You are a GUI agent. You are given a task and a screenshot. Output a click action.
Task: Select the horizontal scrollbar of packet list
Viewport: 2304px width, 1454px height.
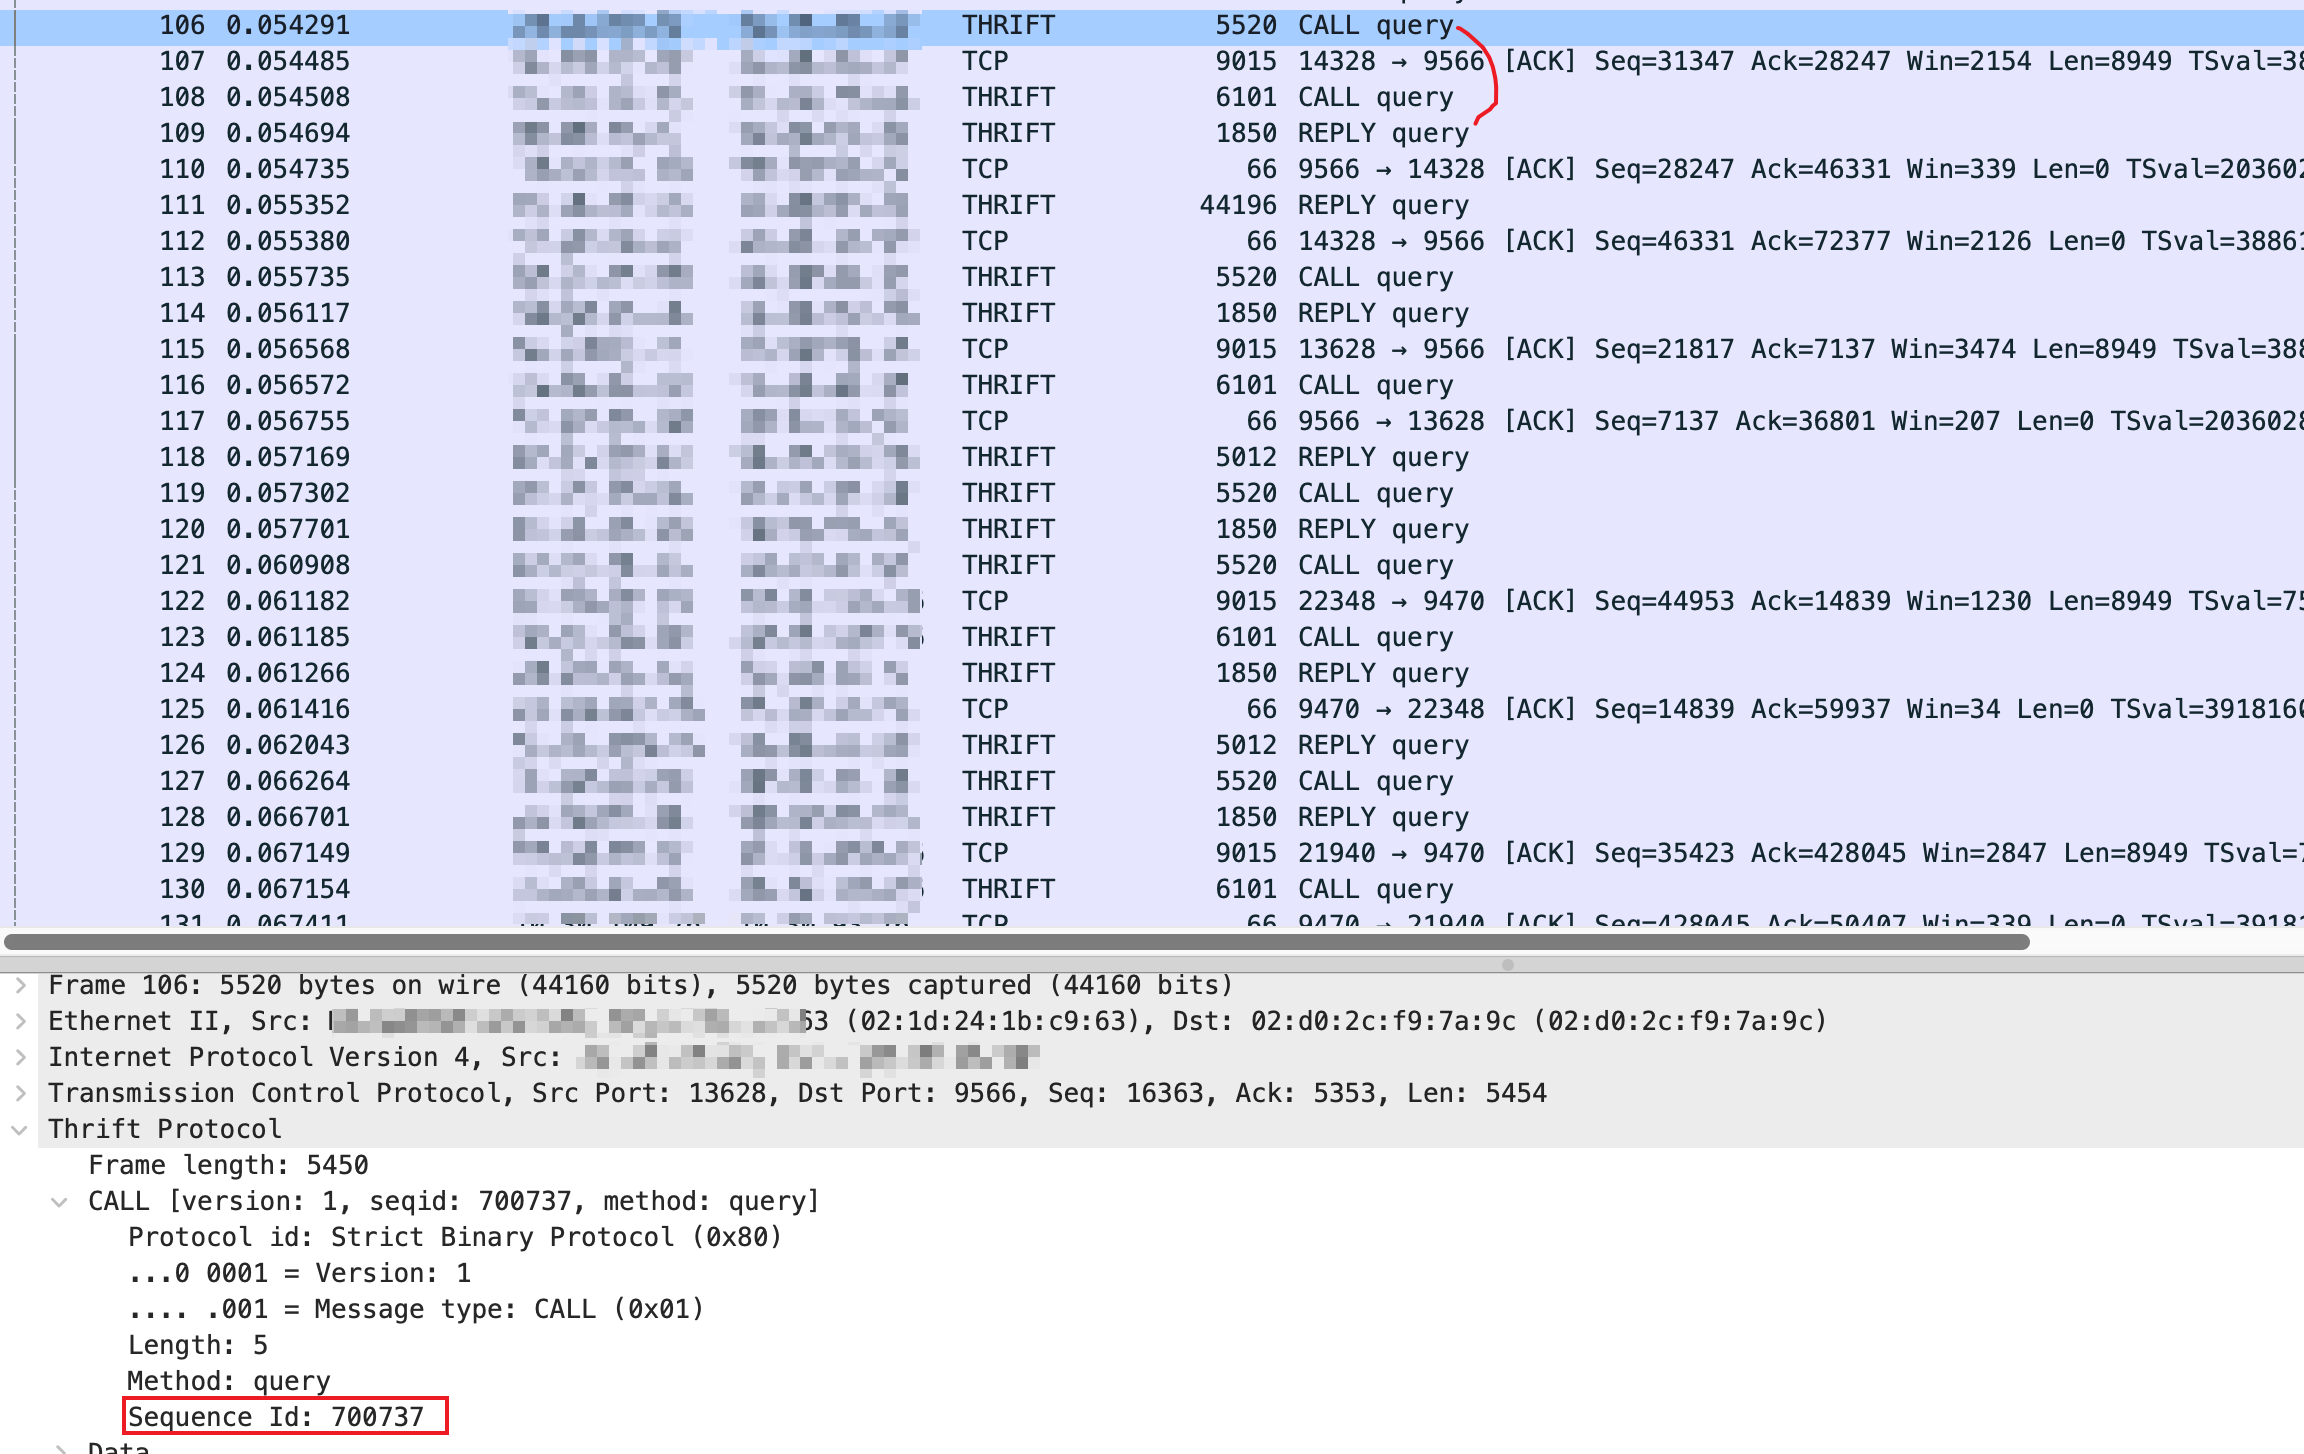pos(1017,941)
